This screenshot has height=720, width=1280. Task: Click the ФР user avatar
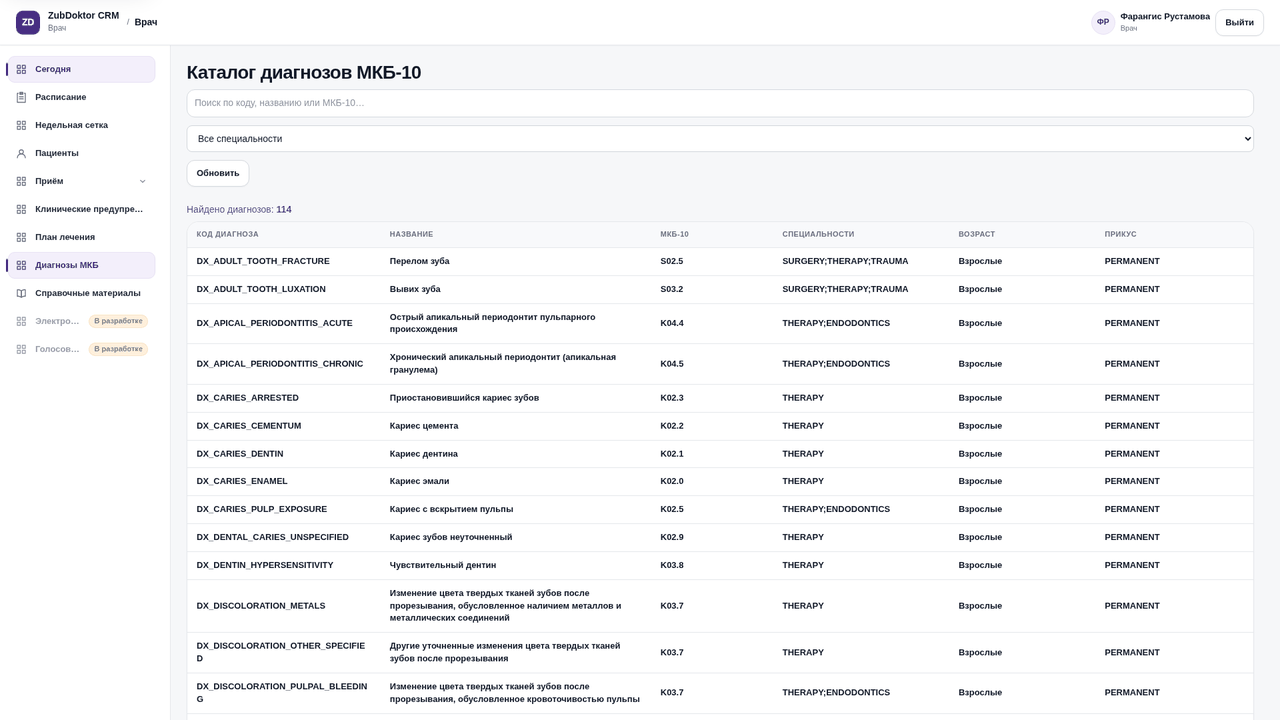(x=1103, y=22)
